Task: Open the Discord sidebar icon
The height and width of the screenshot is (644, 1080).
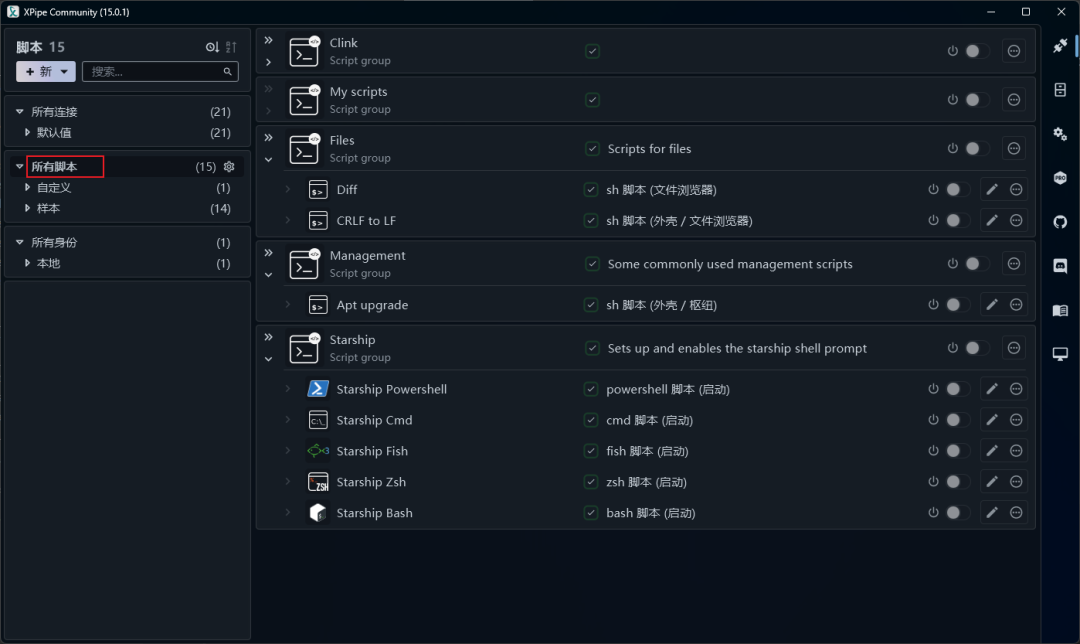Action: tap(1060, 266)
